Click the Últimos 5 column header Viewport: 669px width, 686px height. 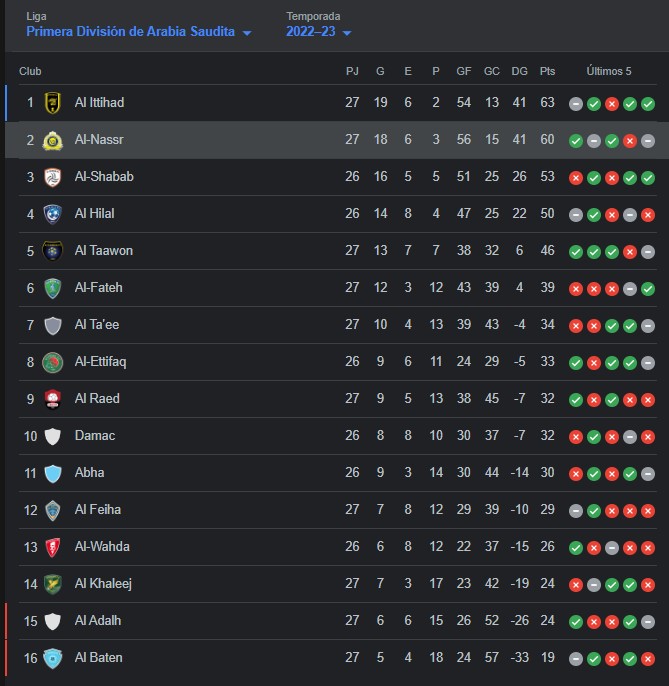(x=609, y=71)
